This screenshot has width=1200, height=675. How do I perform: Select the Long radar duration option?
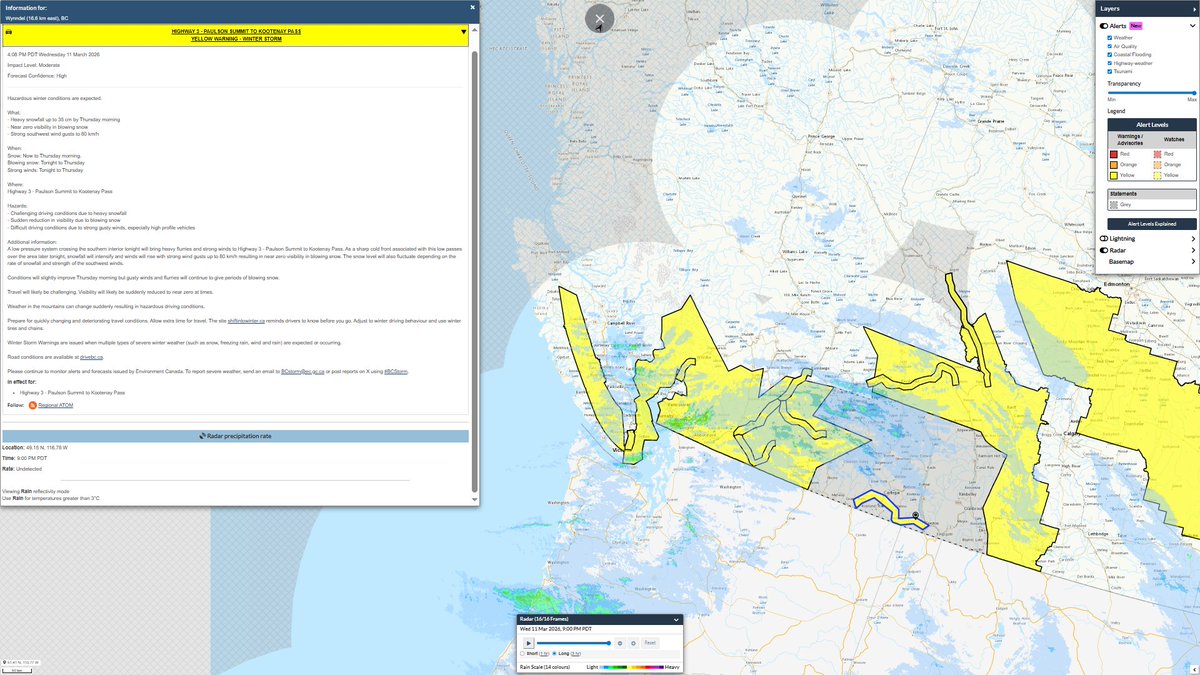pyautogui.click(x=555, y=653)
